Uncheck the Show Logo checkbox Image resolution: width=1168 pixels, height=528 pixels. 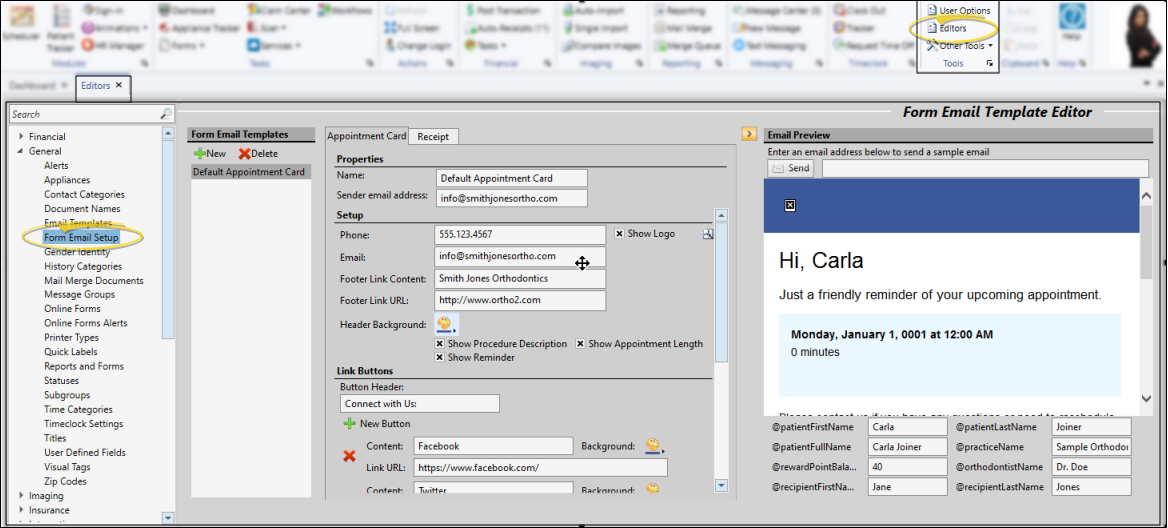[619, 234]
